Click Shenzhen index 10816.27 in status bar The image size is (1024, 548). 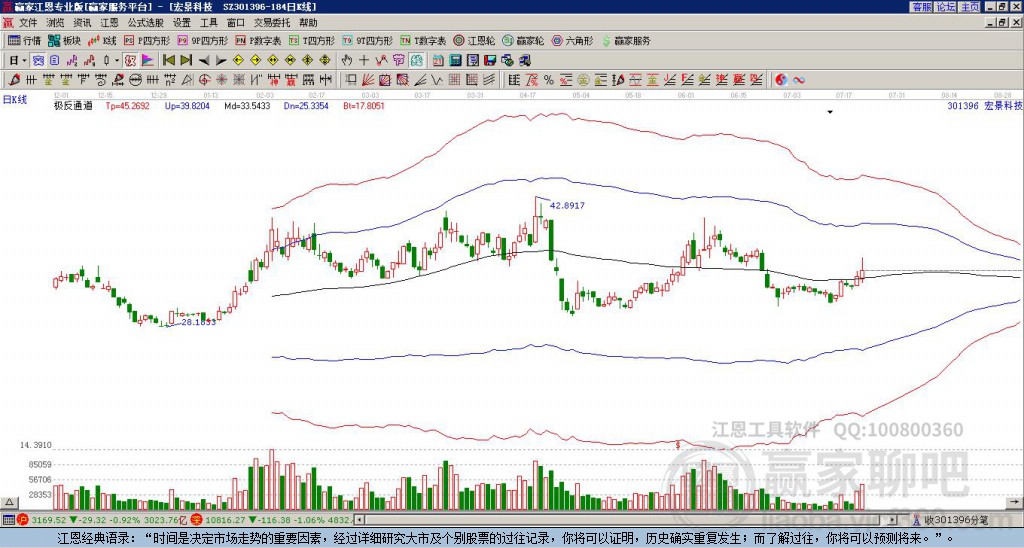[x=224, y=520]
